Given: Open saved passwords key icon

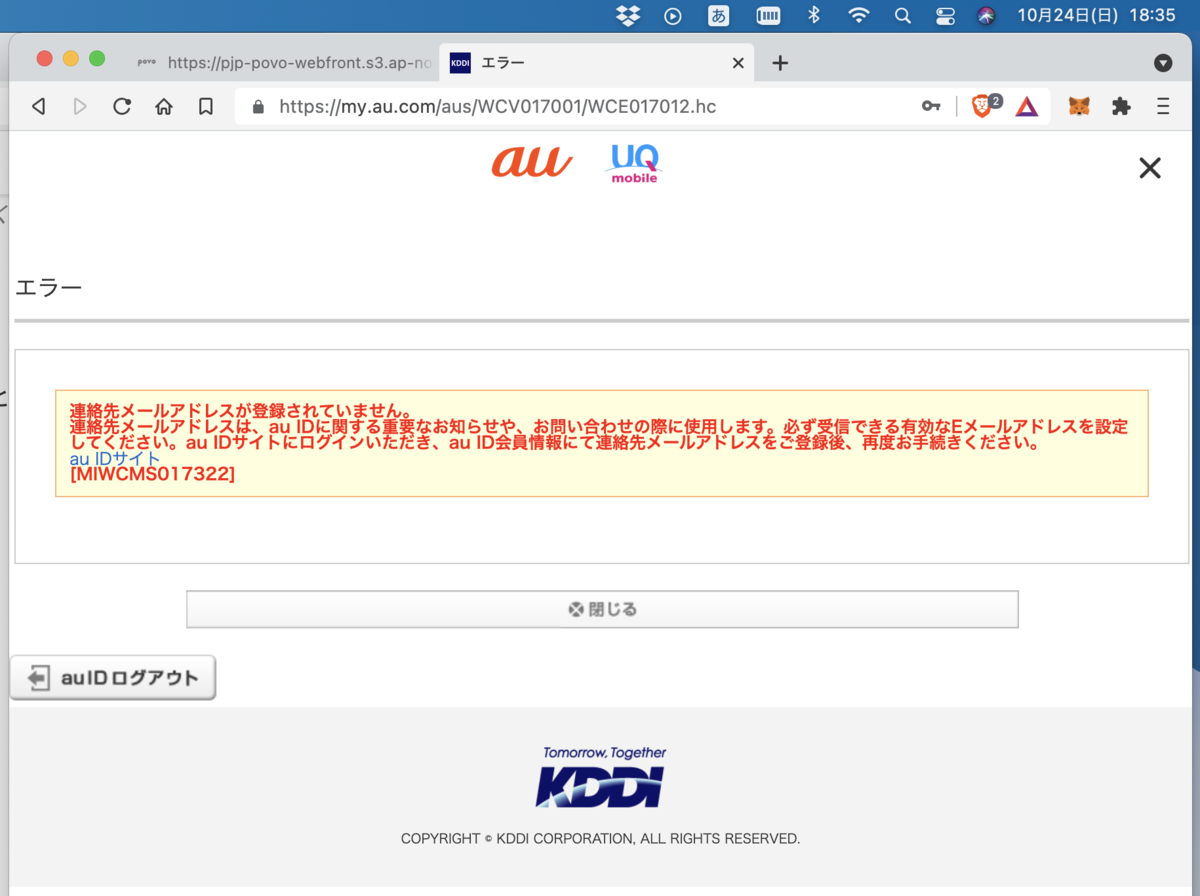Looking at the screenshot, I should point(931,106).
